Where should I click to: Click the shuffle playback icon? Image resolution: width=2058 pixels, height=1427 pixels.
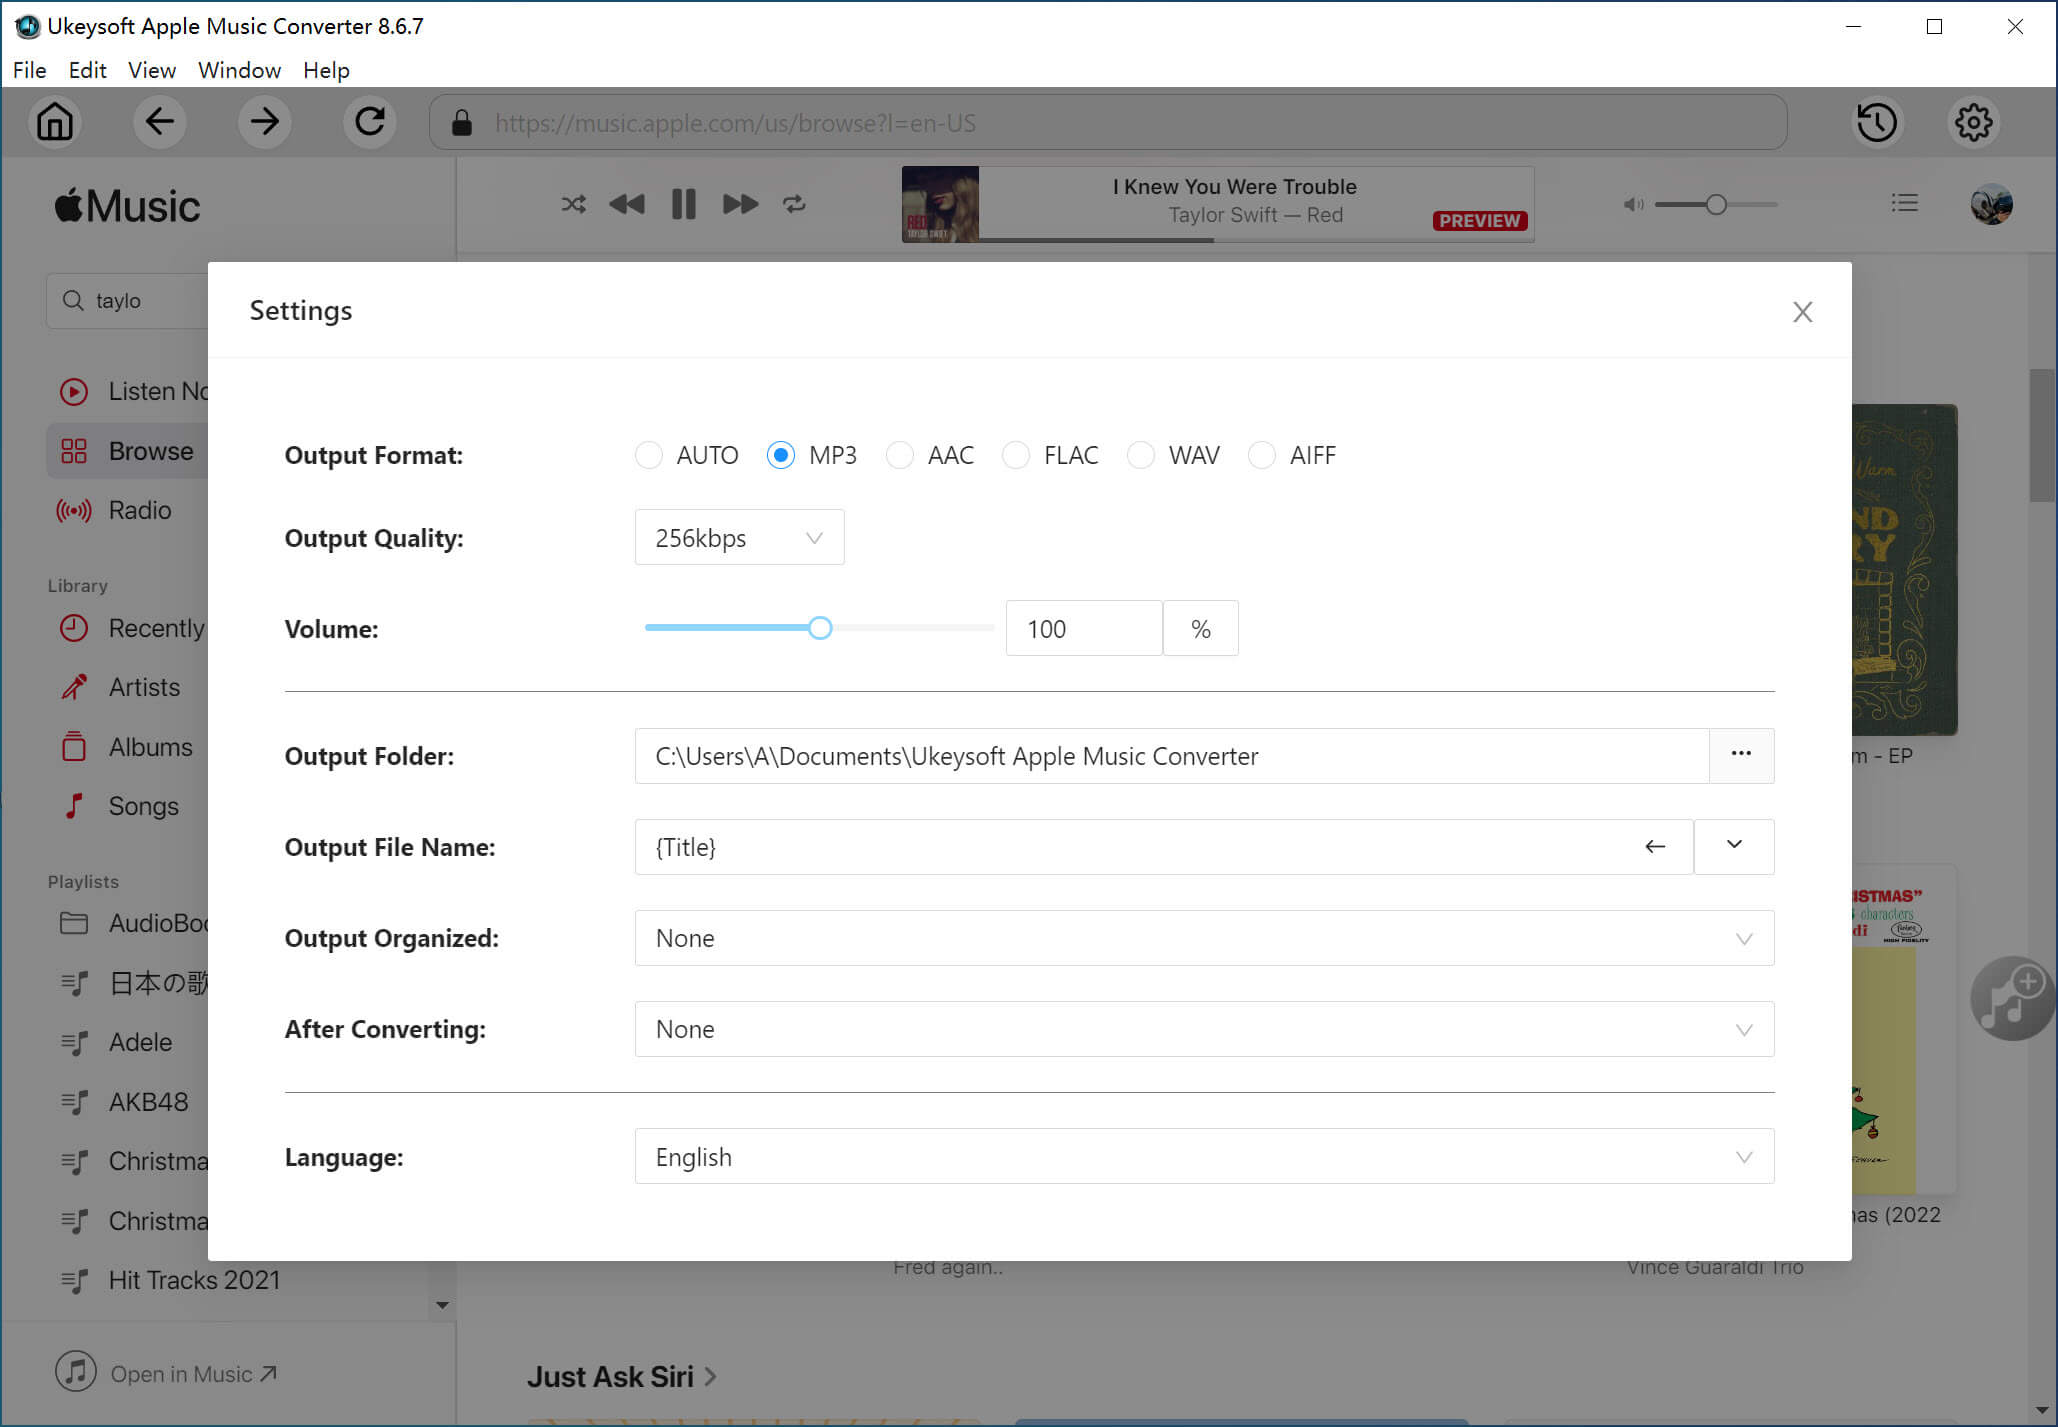(571, 203)
